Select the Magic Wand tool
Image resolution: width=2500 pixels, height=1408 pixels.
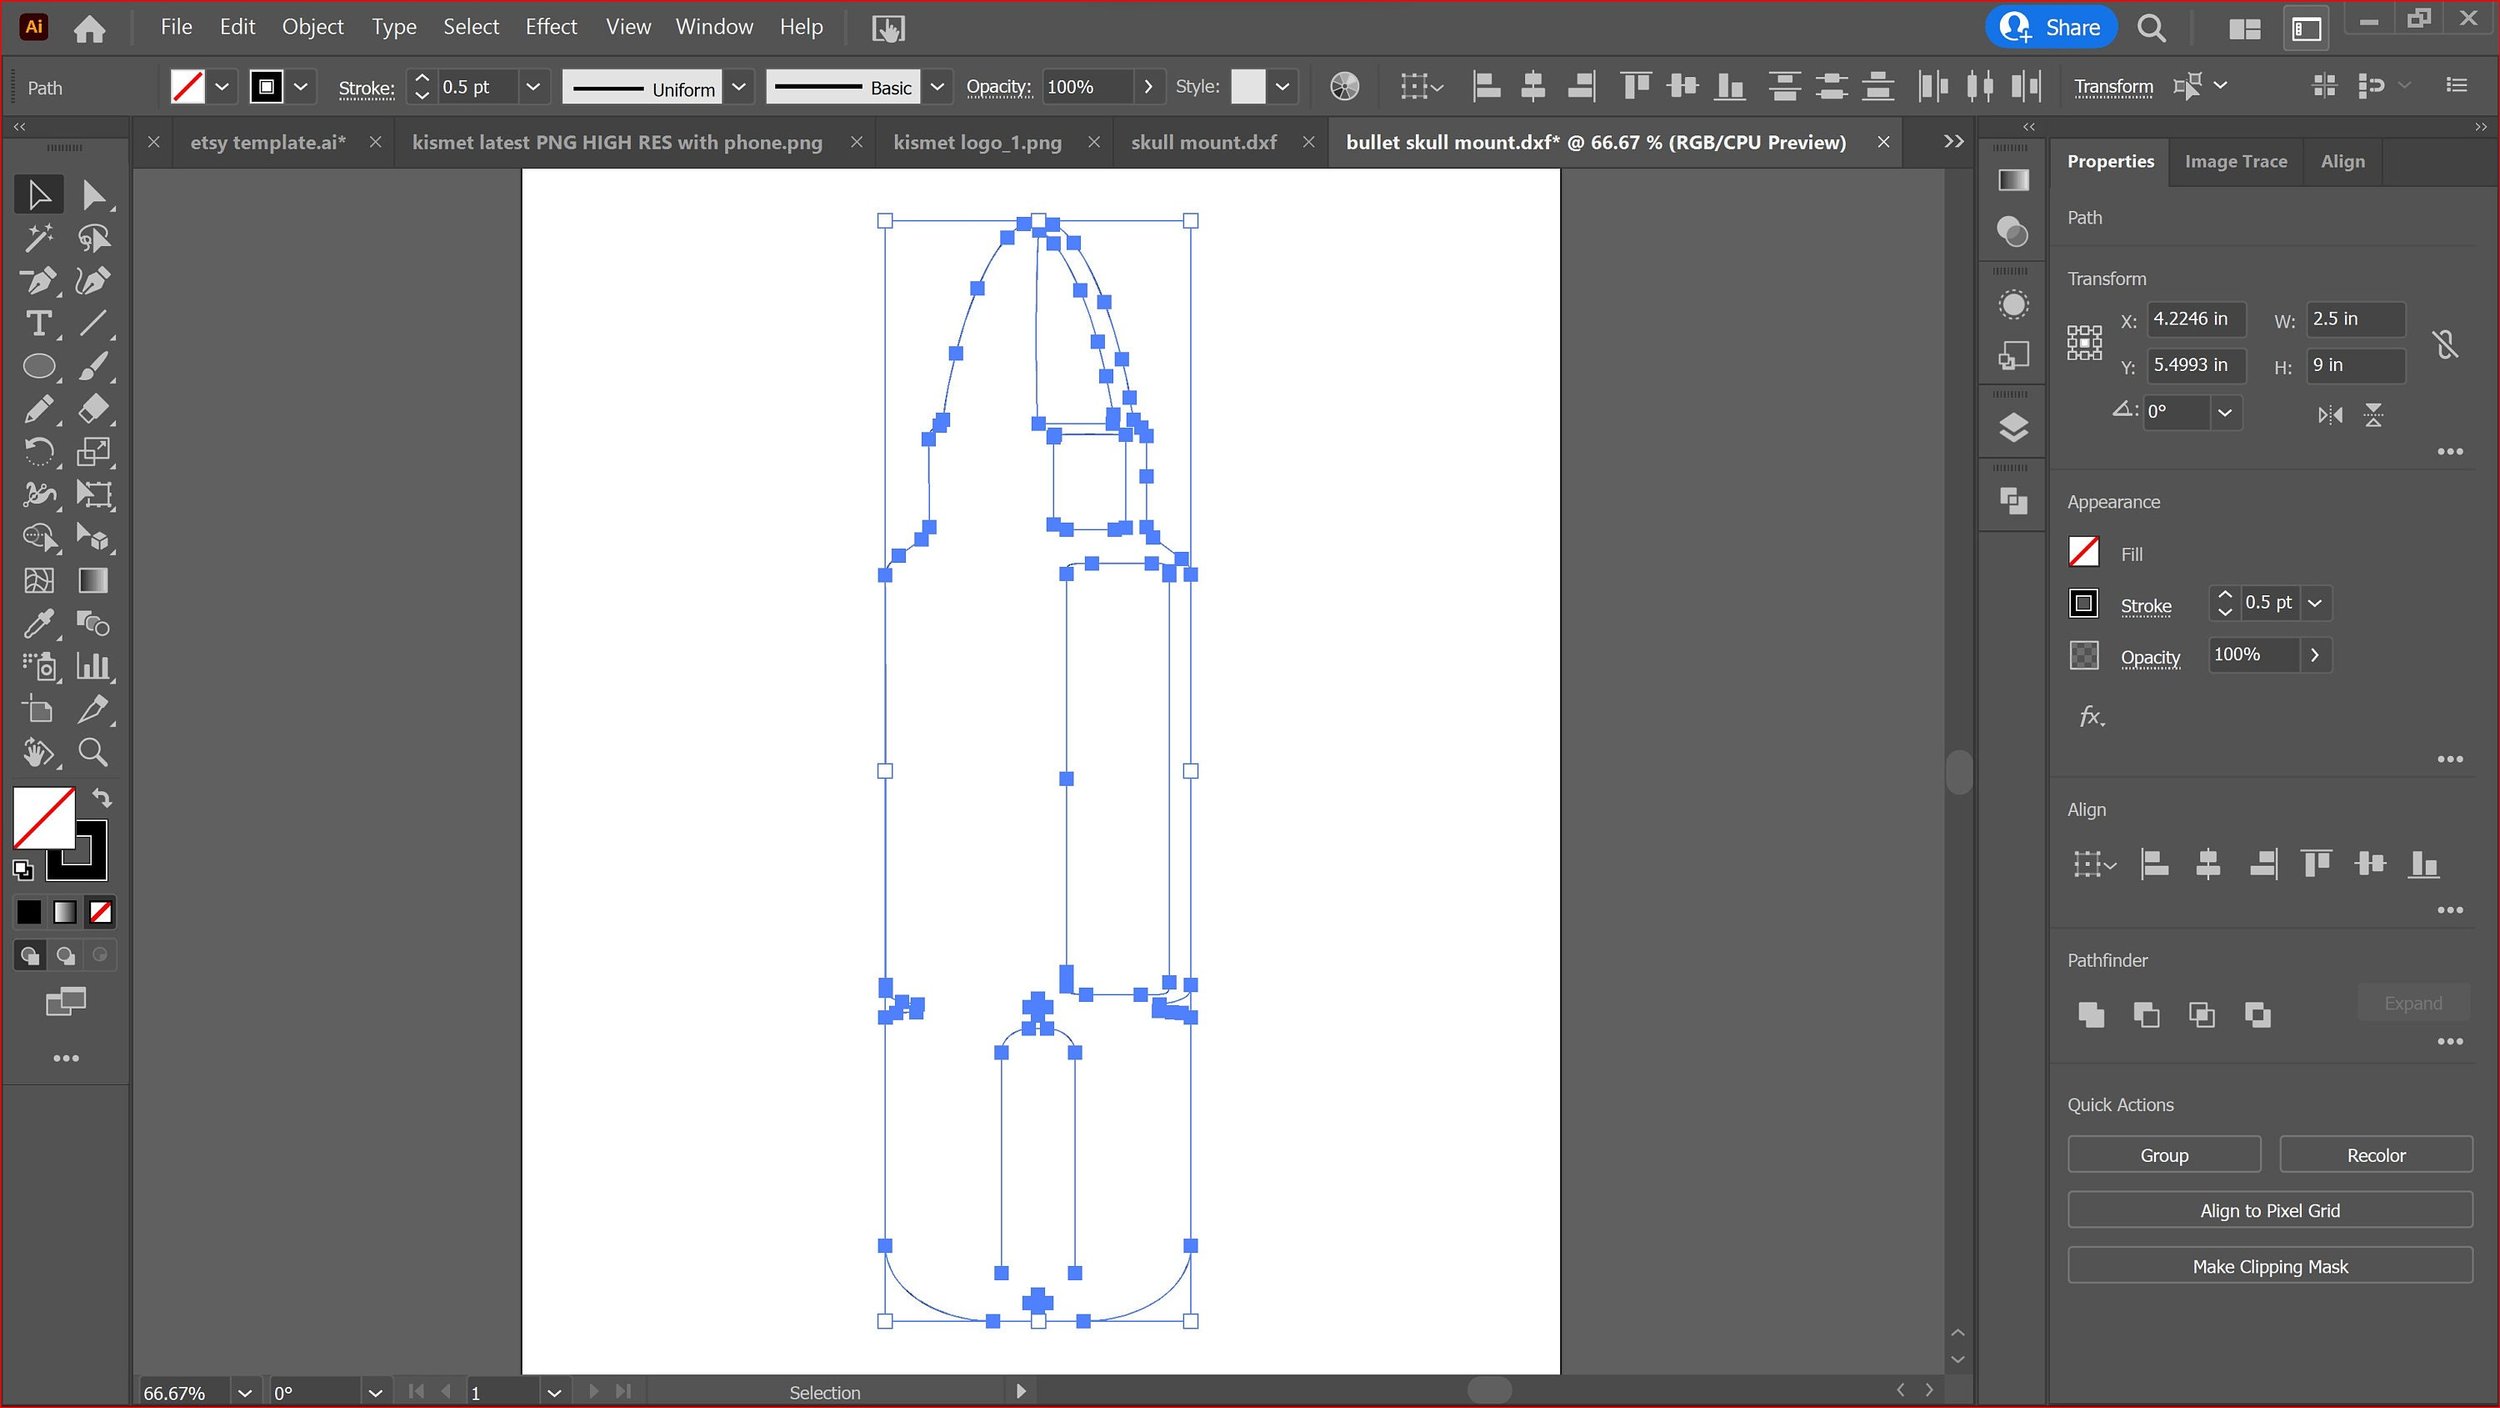pyautogui.click(x=38, y=238)
